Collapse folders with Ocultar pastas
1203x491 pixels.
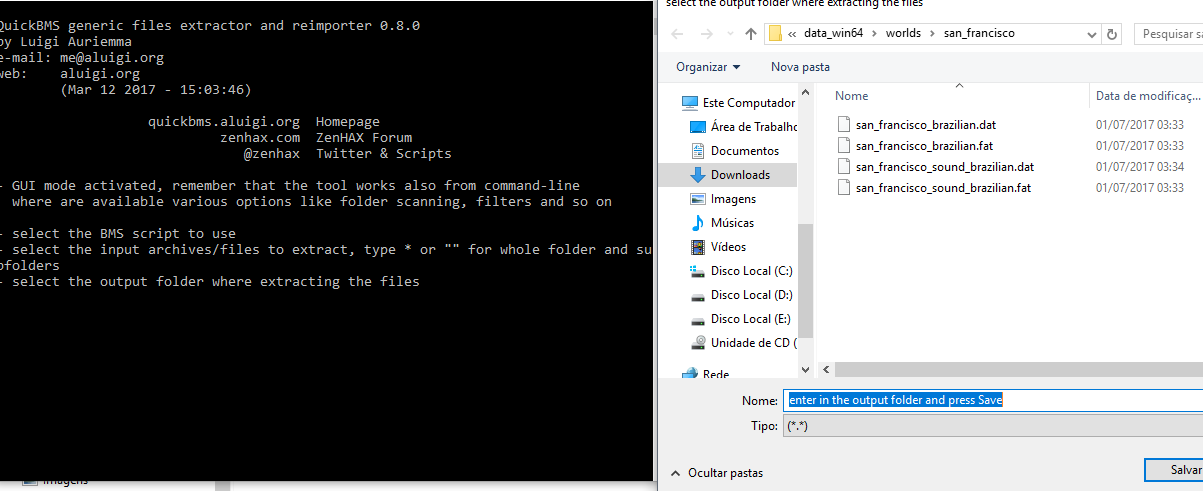717,472
